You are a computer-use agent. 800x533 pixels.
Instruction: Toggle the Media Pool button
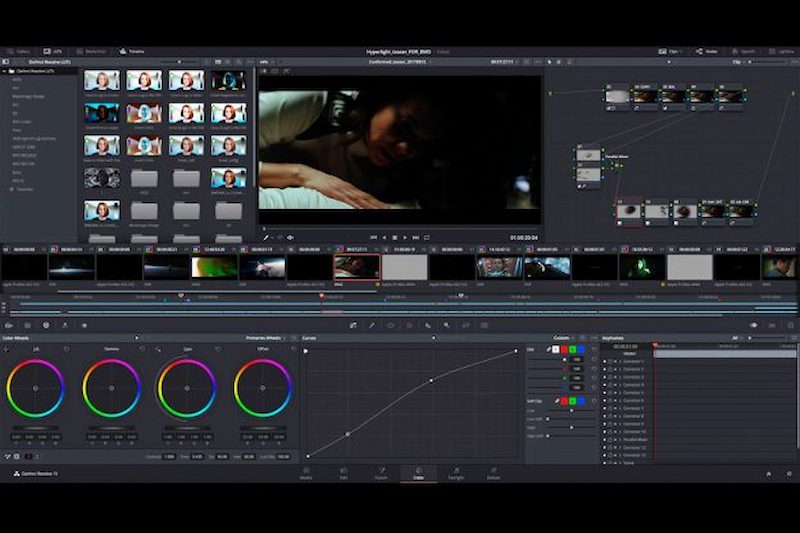[x=92, y=52]
